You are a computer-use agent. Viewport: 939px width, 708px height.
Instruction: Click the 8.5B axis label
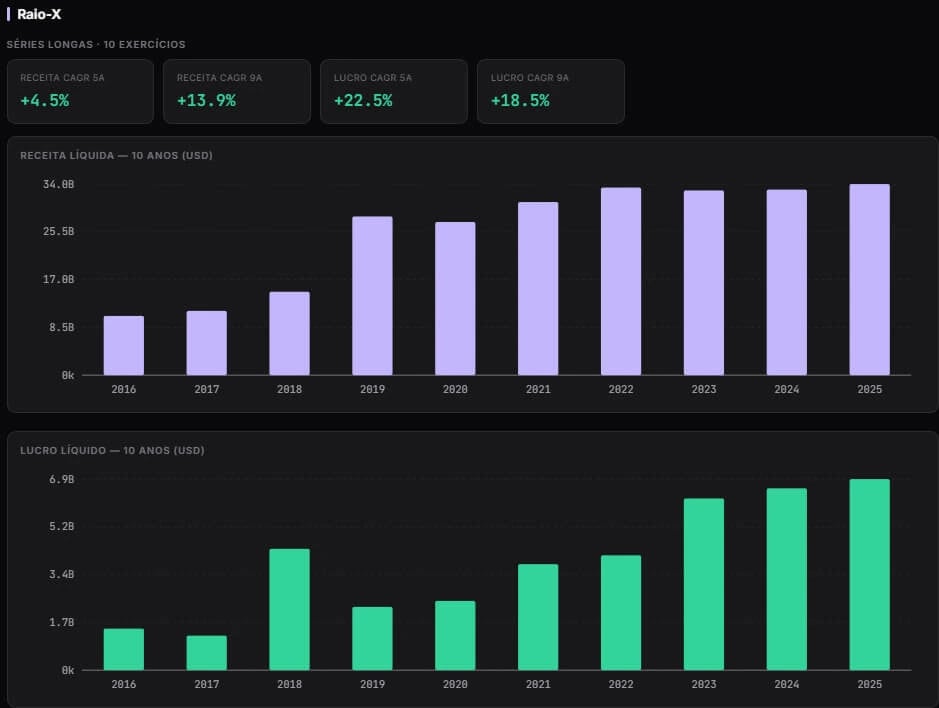pyautogui.click(x=62, y=327)
